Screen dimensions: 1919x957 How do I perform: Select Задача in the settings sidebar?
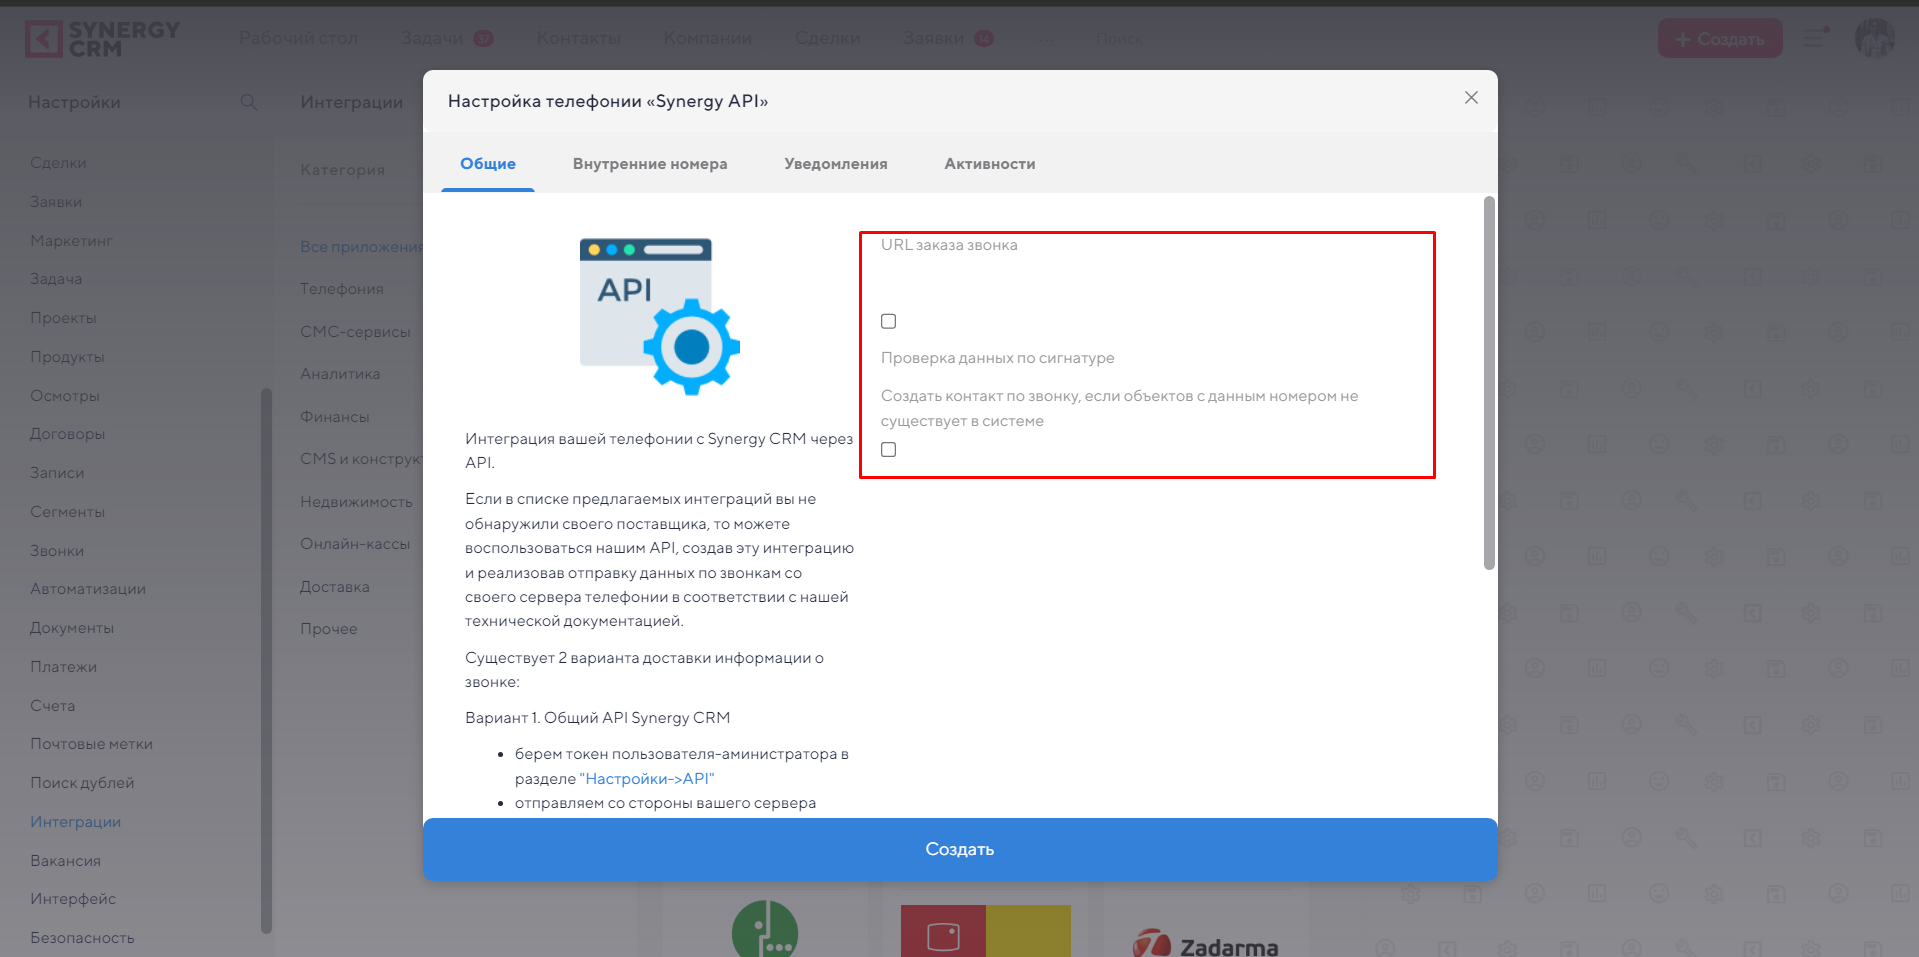(x=56, y=279)
